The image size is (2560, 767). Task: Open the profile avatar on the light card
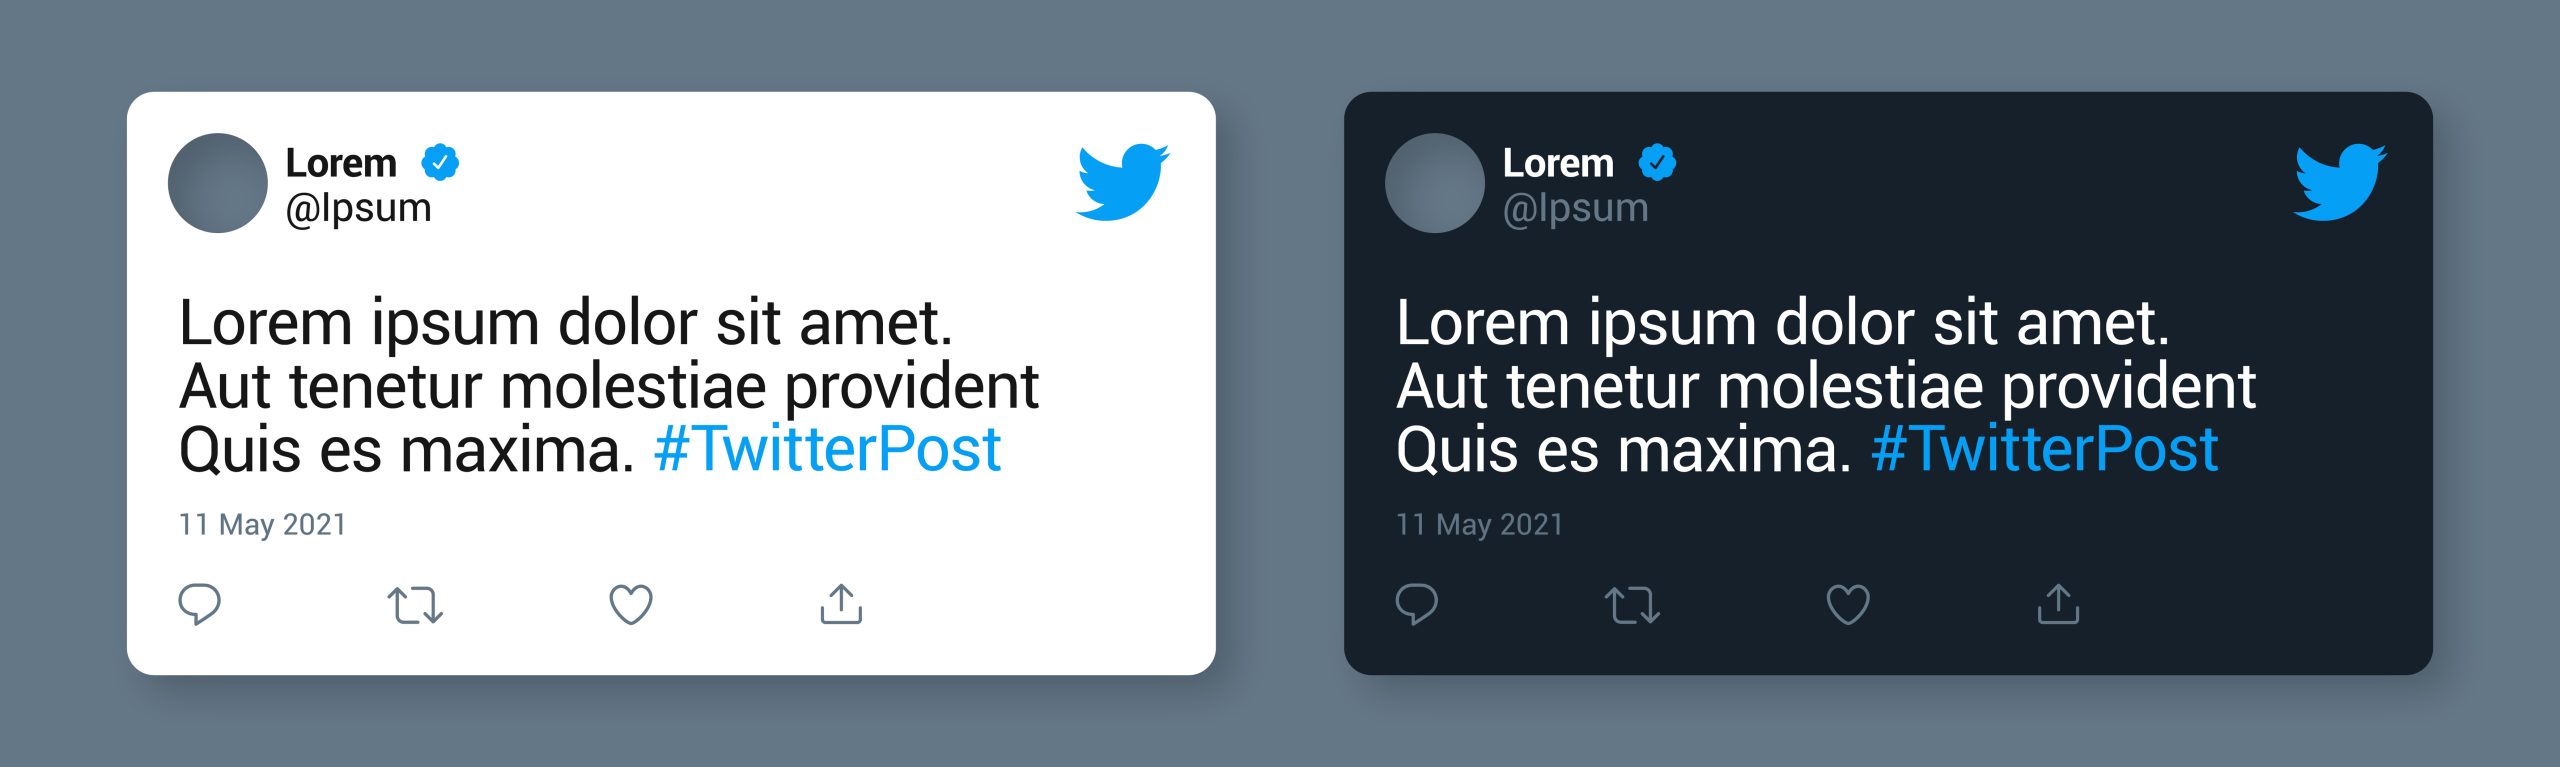pyautogui.click(x=218, y=183)
